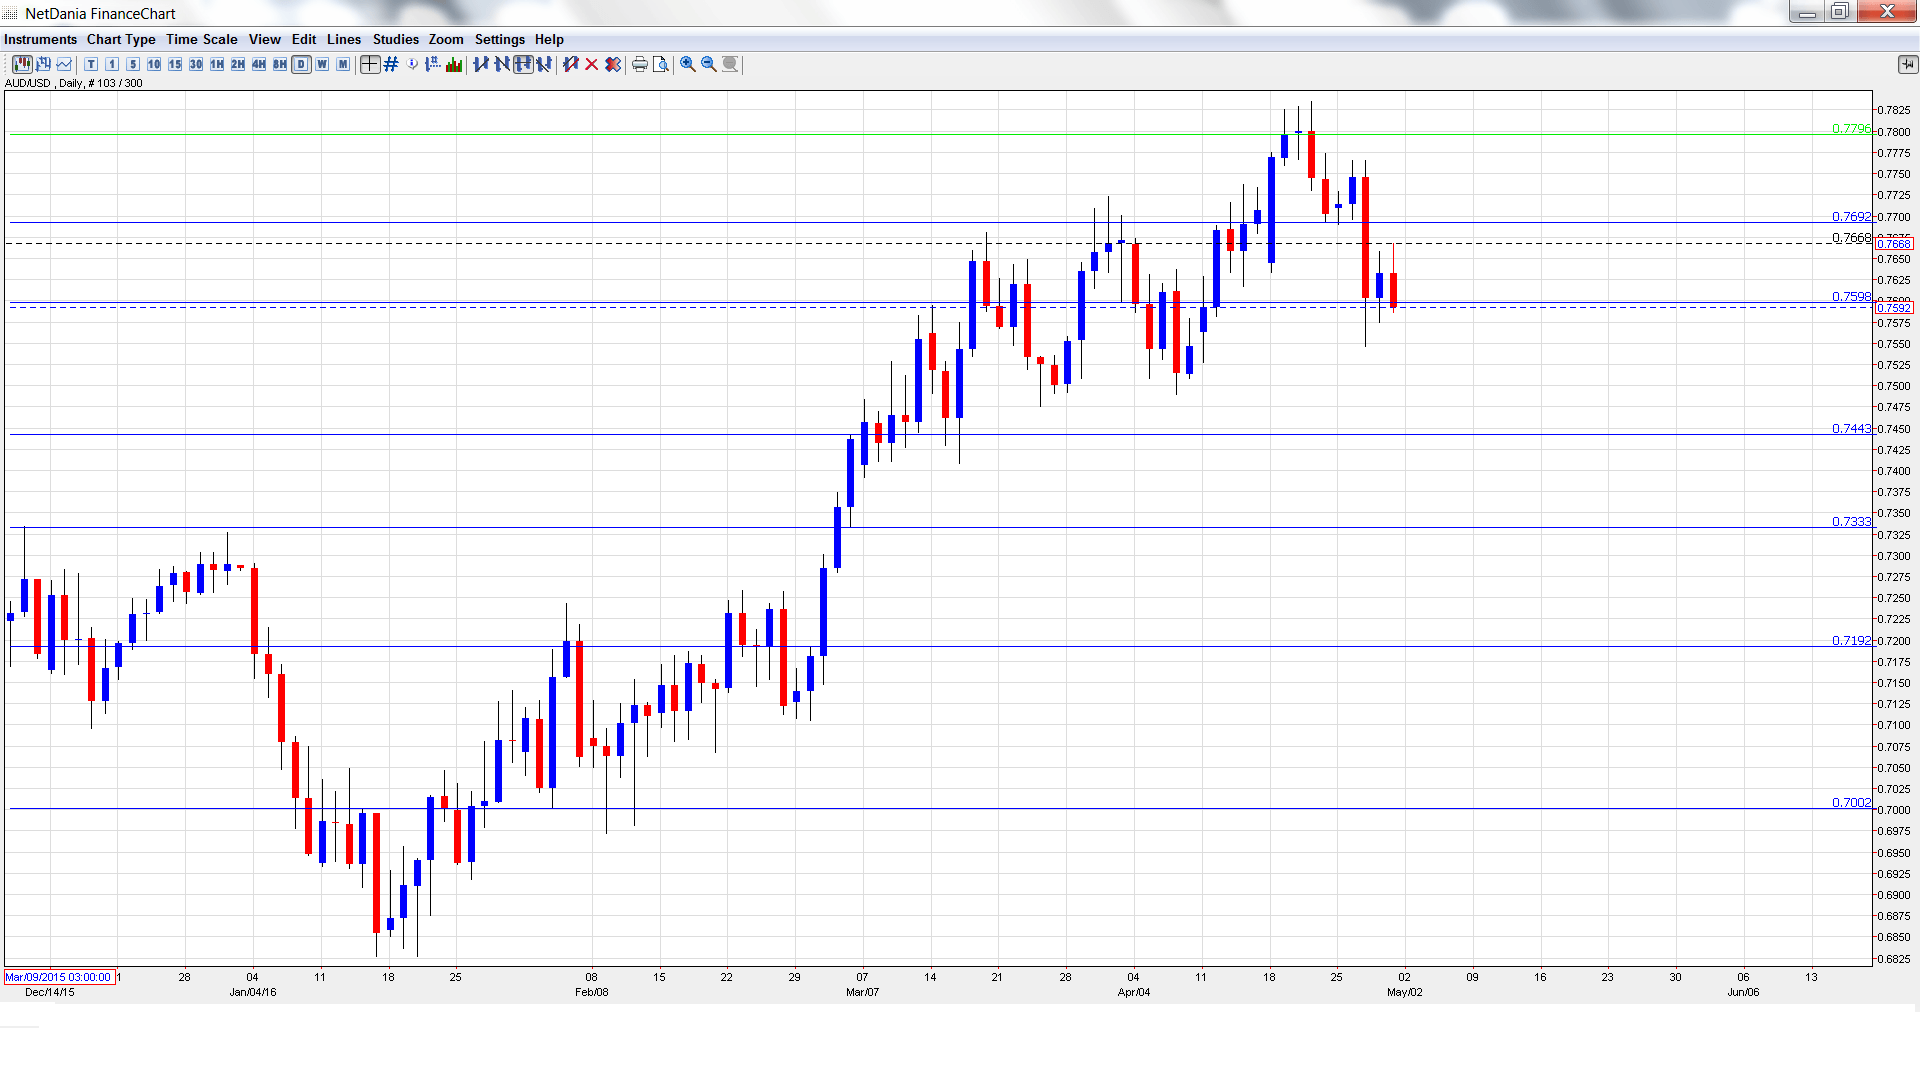Open the Time Scale menu

click(201, 39)
